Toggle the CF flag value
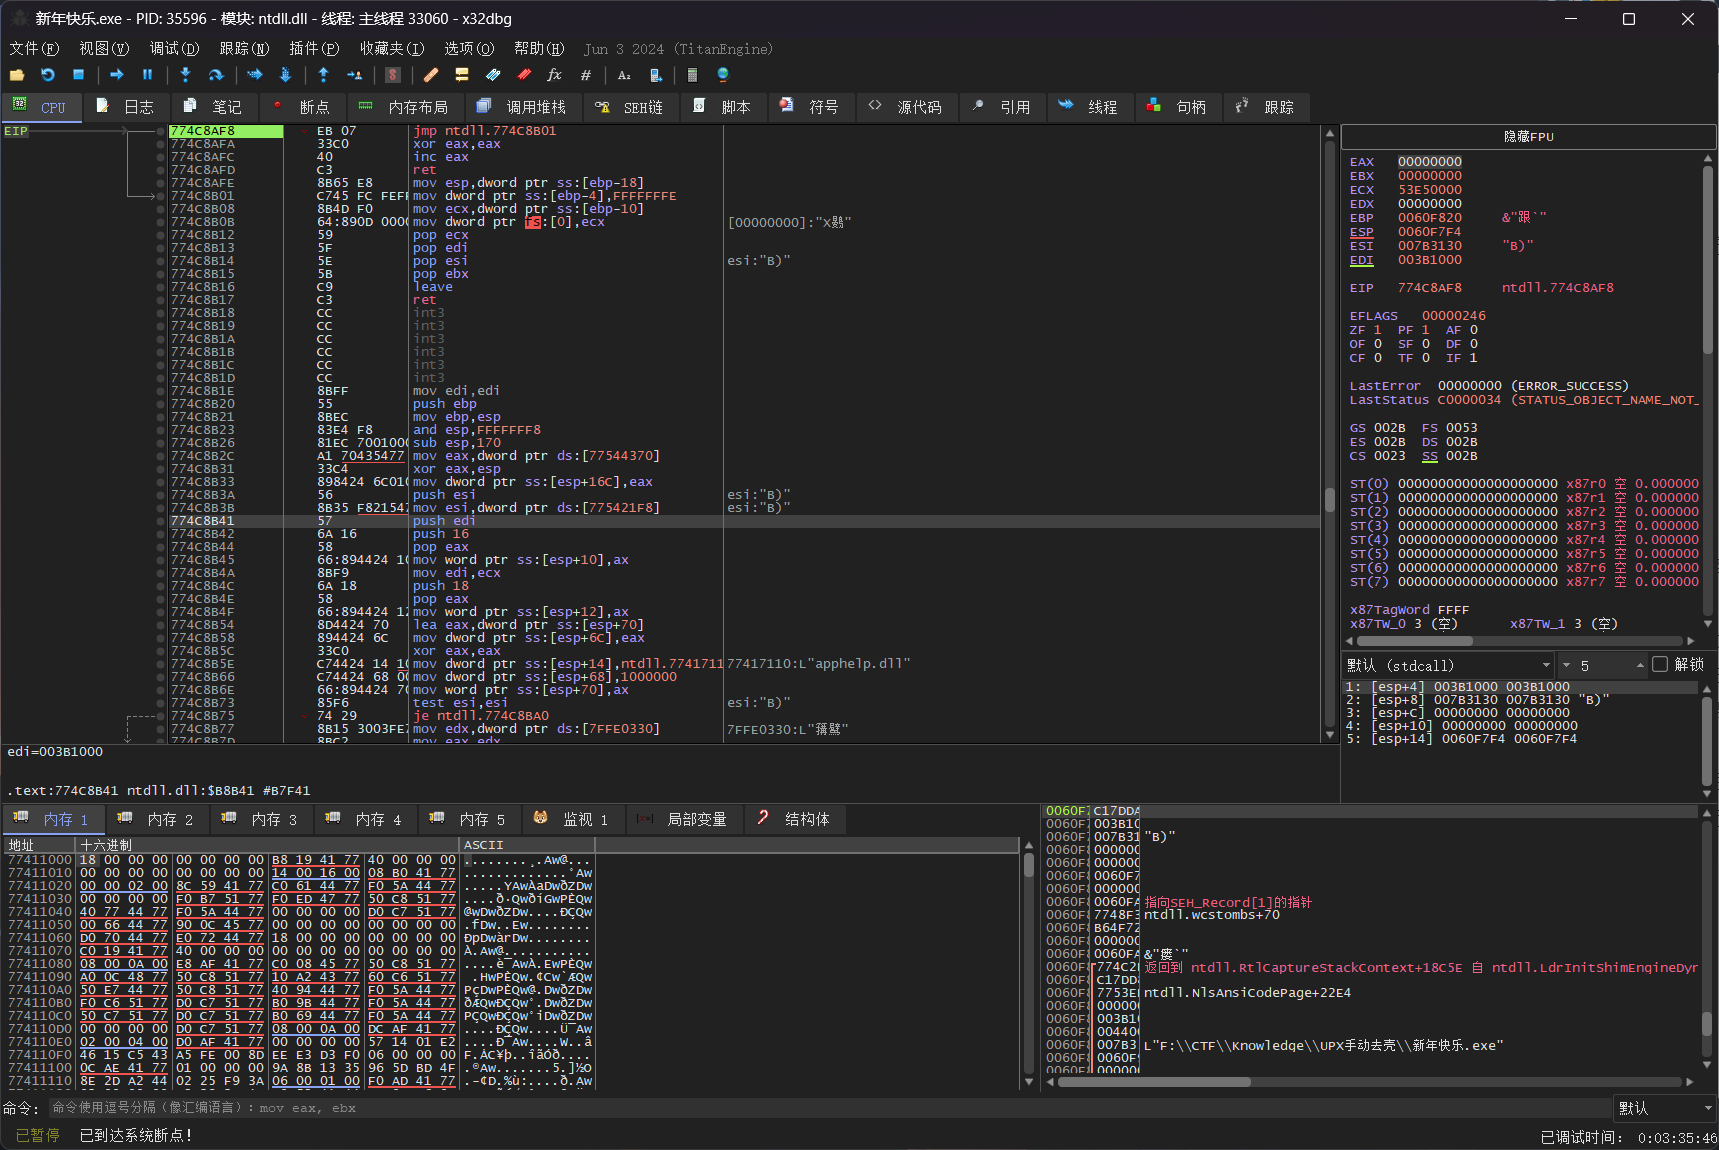Screen dimensions: 1719x1150 click(x=1377, y=357)
